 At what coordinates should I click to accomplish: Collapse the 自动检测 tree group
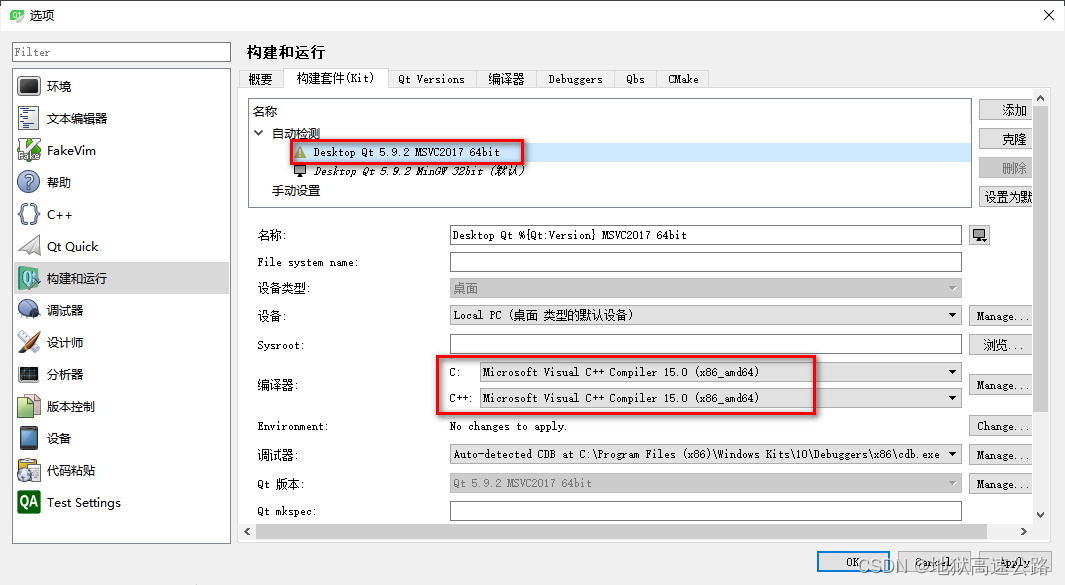259,133
